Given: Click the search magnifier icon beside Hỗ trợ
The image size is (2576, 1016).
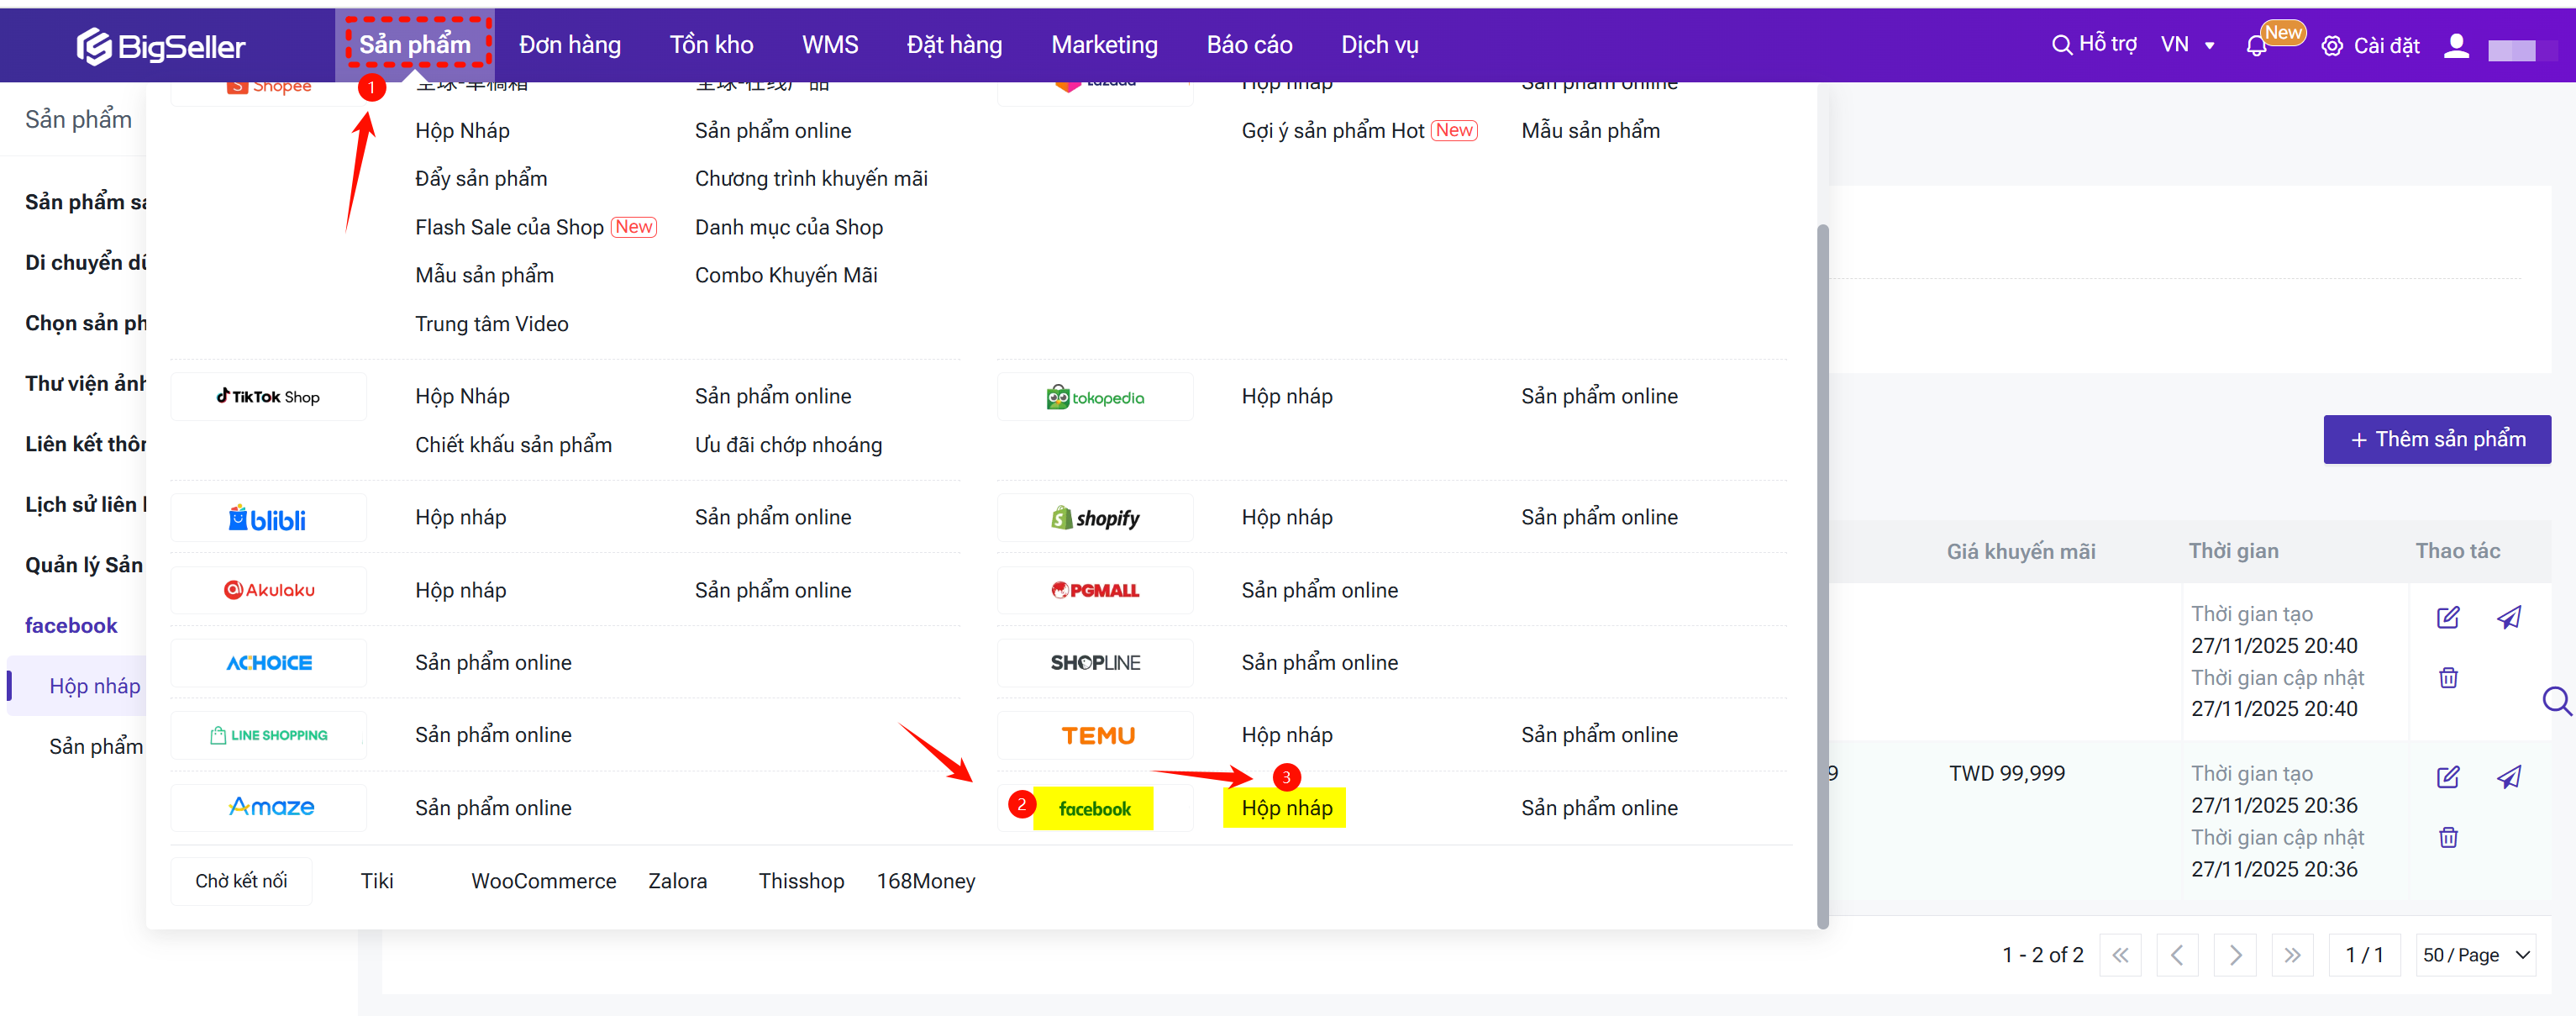Looking at the screenshot, I should (2061, 45).
